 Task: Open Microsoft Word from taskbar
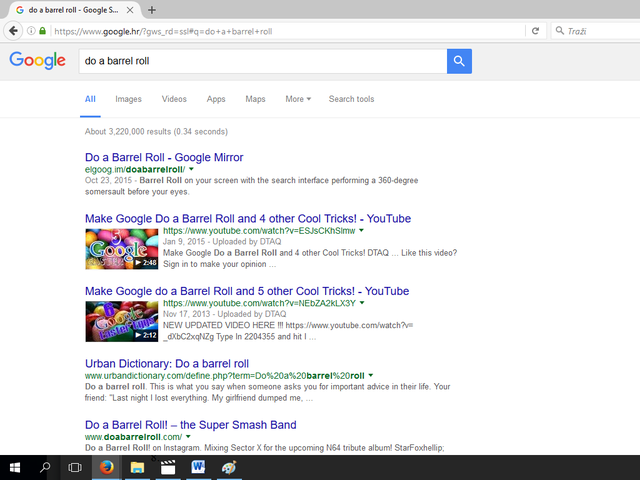coord(198,468)
